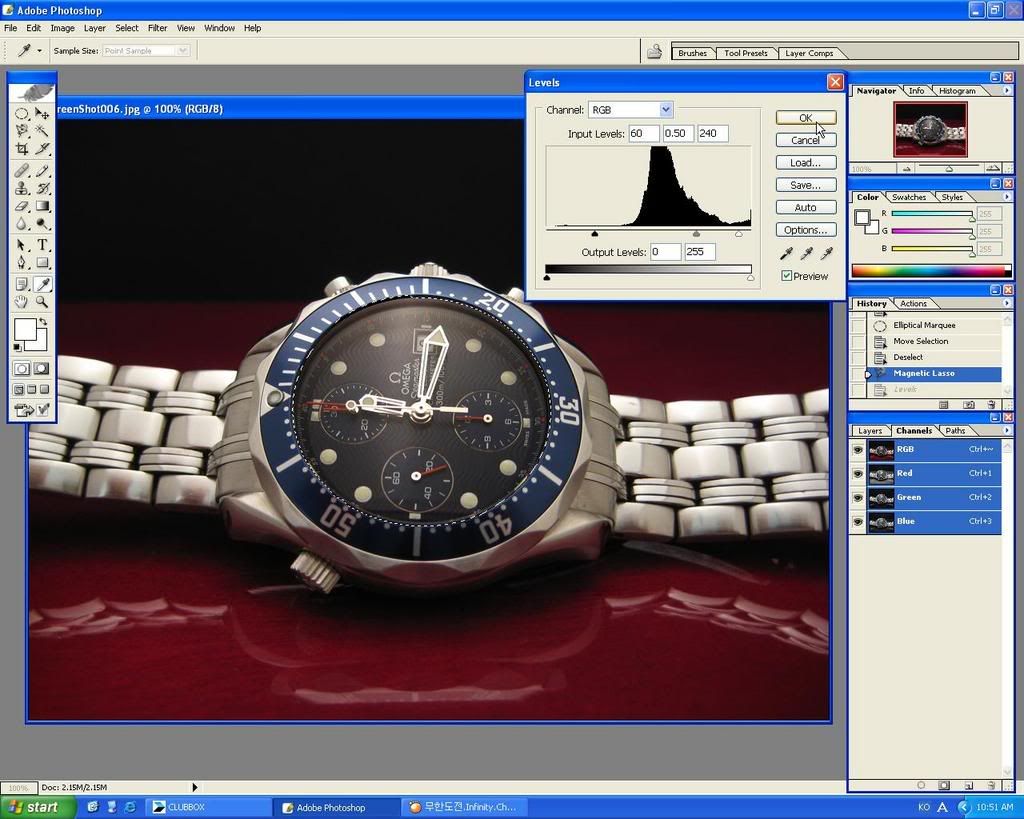The width and height of the screenshot is (1024, 819).
Task: Open Color panel flyout menu arrow
Action: pos(1006,197)
